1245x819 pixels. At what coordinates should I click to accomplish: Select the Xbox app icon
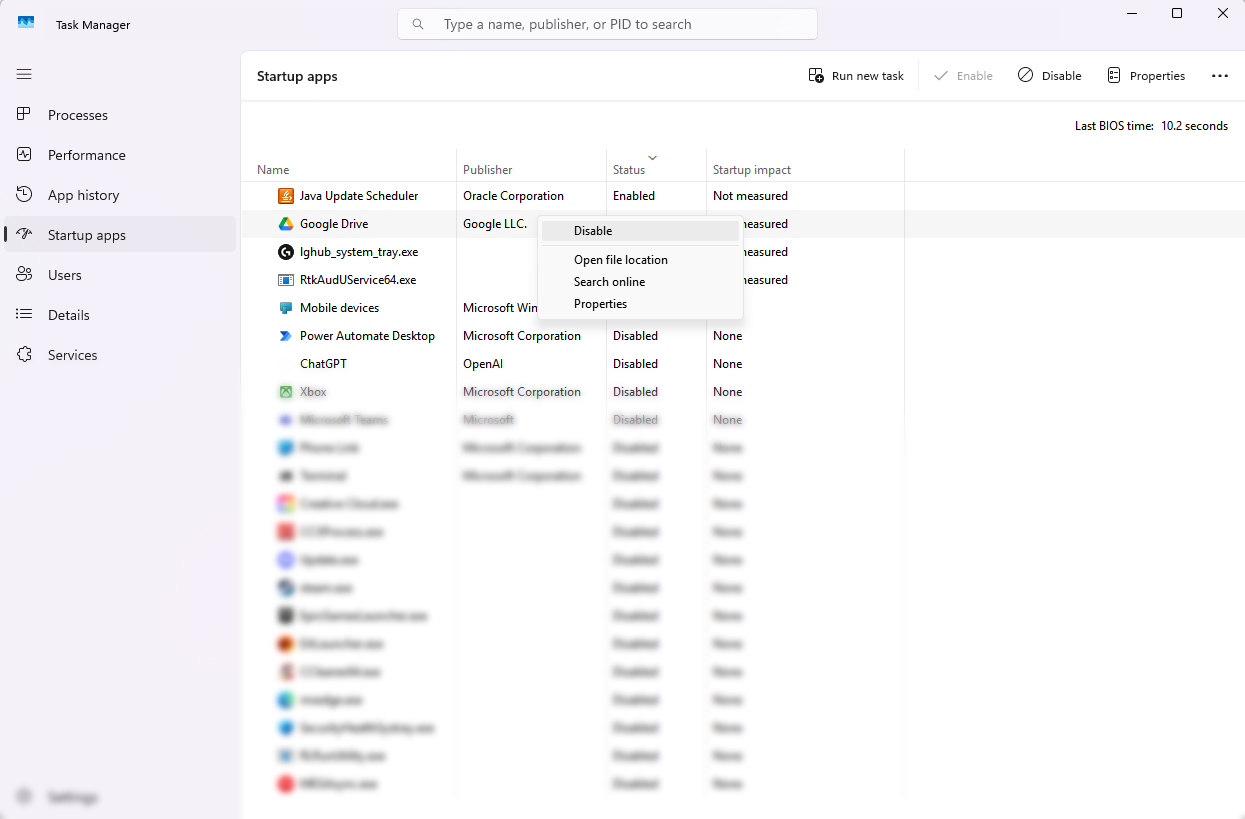pos(285,392)
